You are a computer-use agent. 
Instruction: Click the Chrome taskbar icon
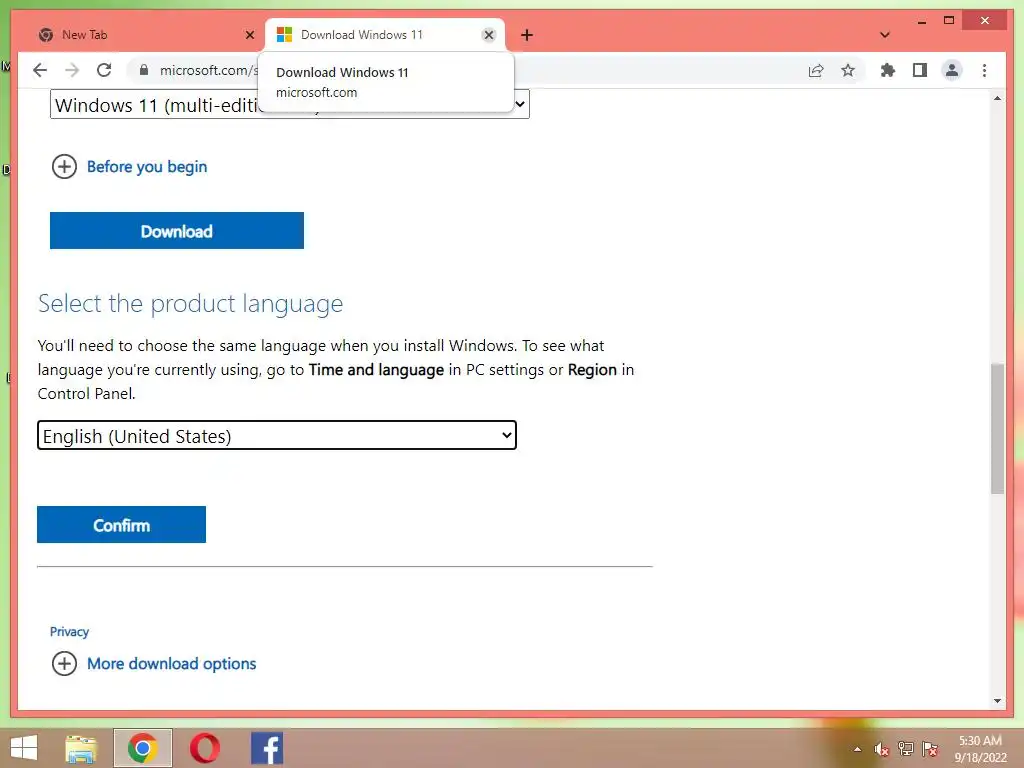[142, 748]
